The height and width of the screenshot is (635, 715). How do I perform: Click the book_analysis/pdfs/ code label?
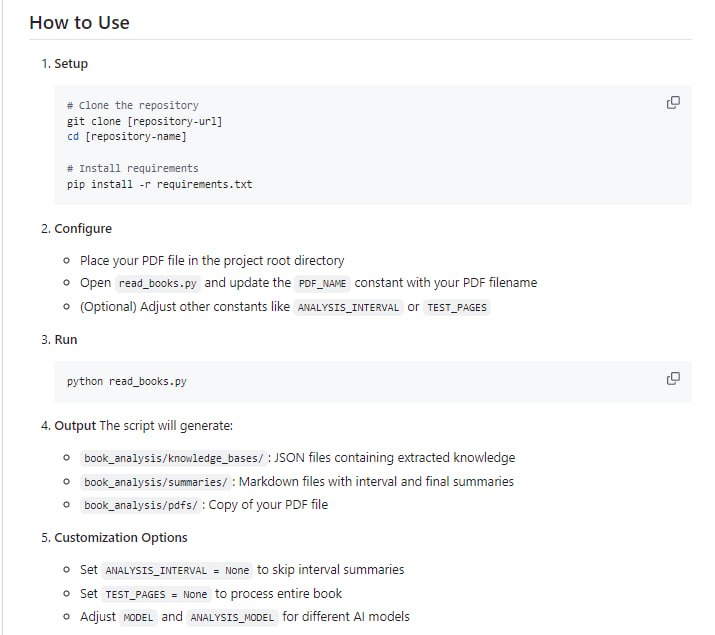coord(143,505)
